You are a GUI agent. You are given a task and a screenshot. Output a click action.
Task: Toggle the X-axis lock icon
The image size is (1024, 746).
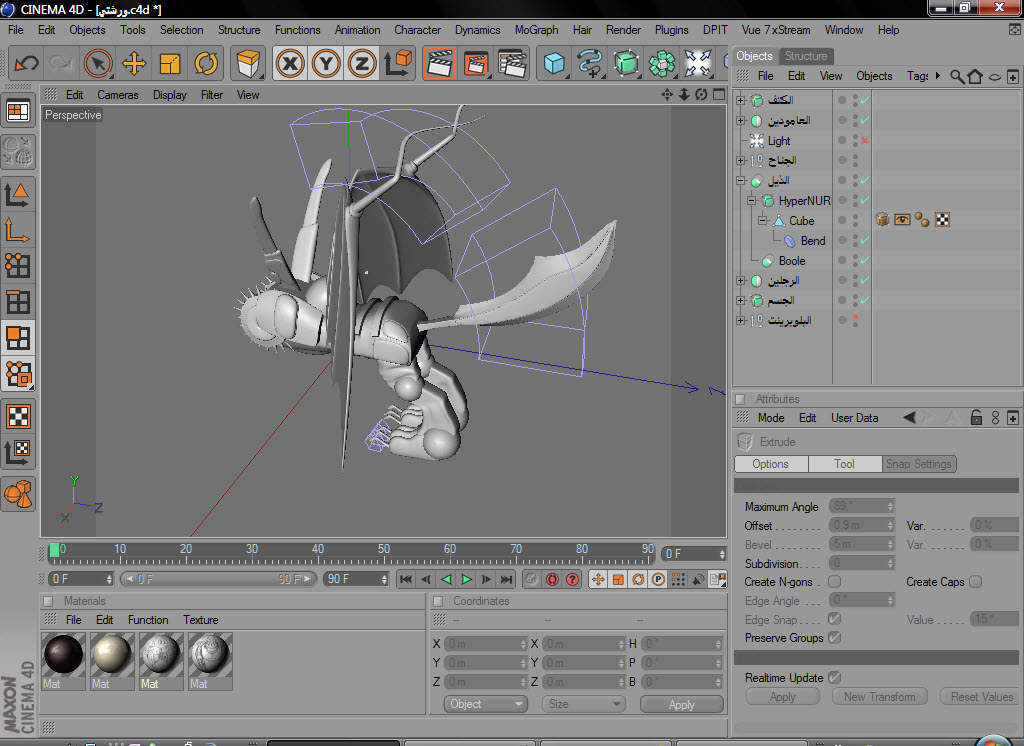tap(290, 64)
